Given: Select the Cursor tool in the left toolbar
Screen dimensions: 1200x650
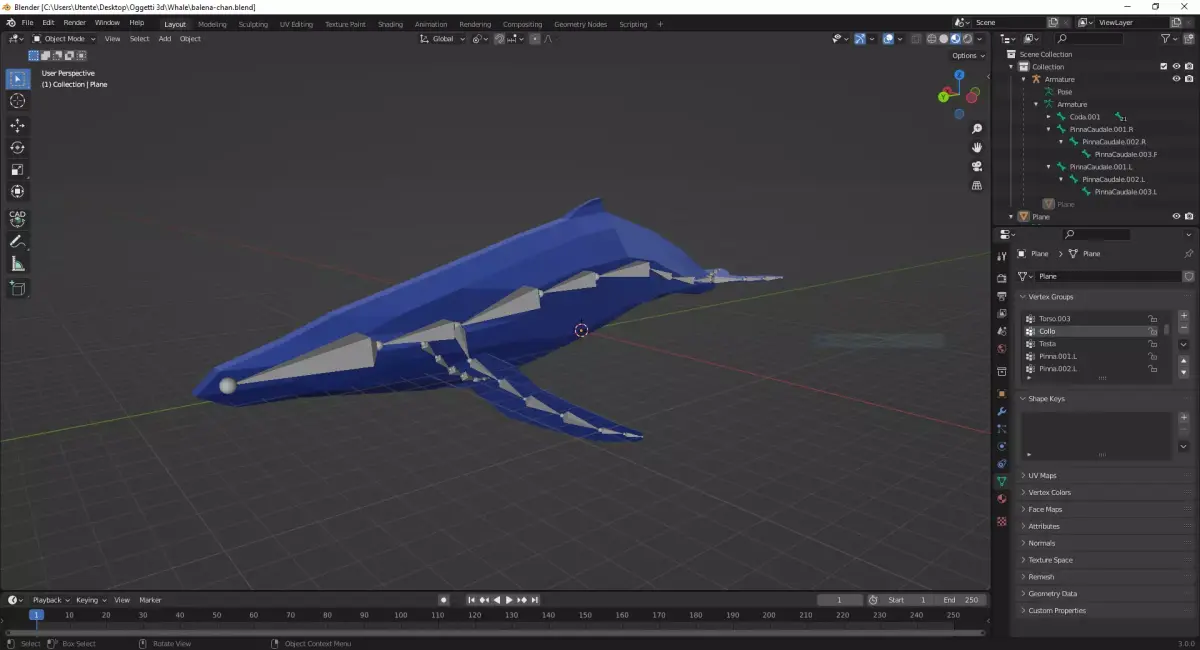Looking at the screenshot, I should point(17,101).
